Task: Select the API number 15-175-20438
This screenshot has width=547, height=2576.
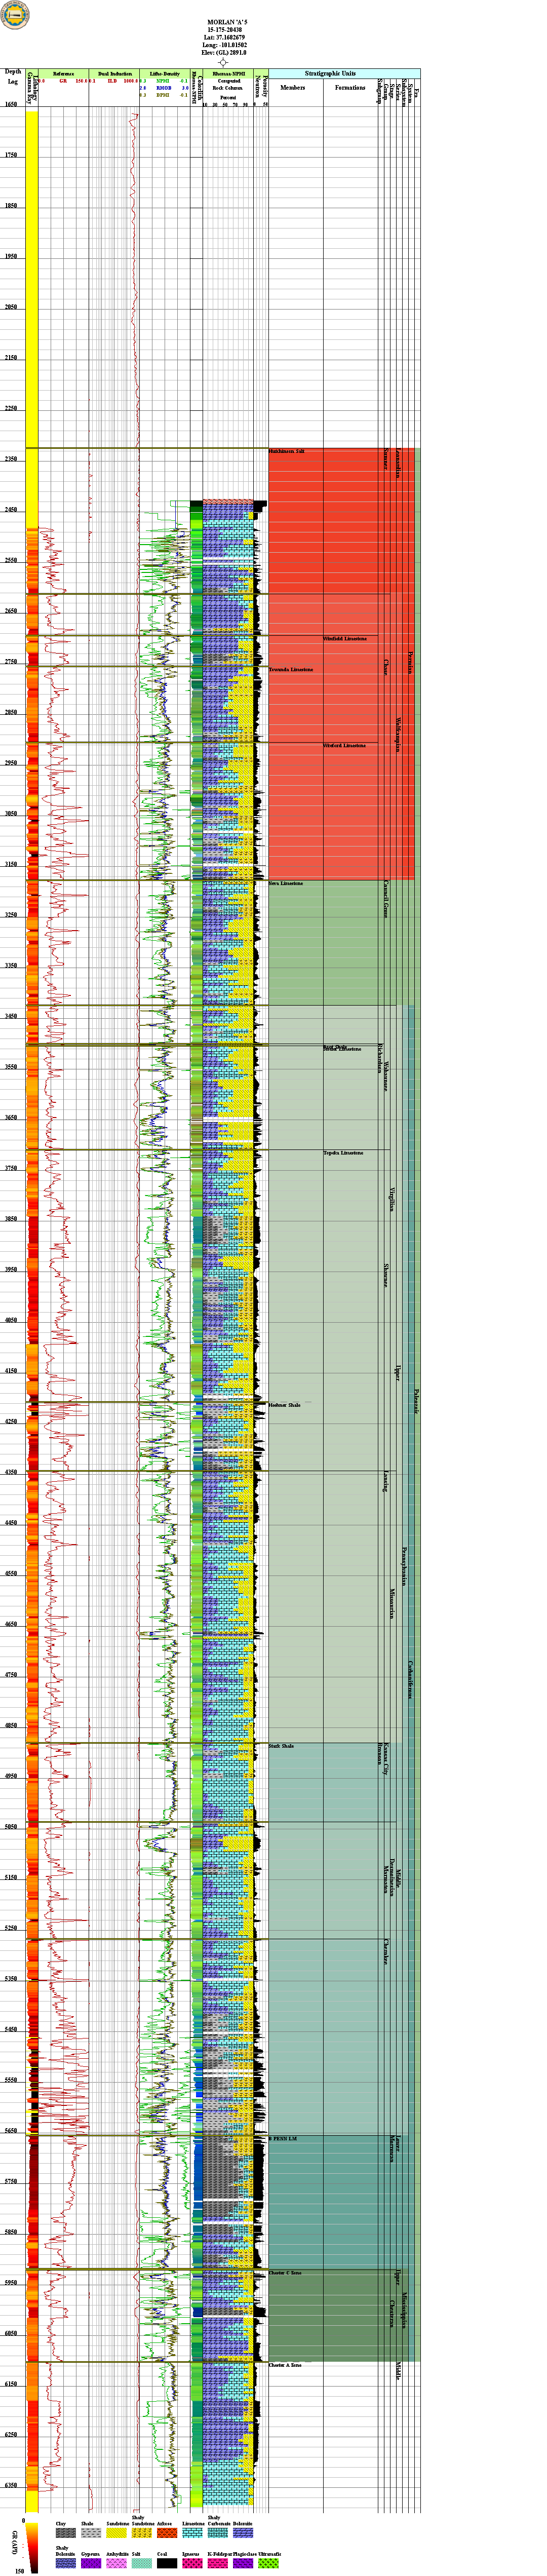Action: point(224,29)
